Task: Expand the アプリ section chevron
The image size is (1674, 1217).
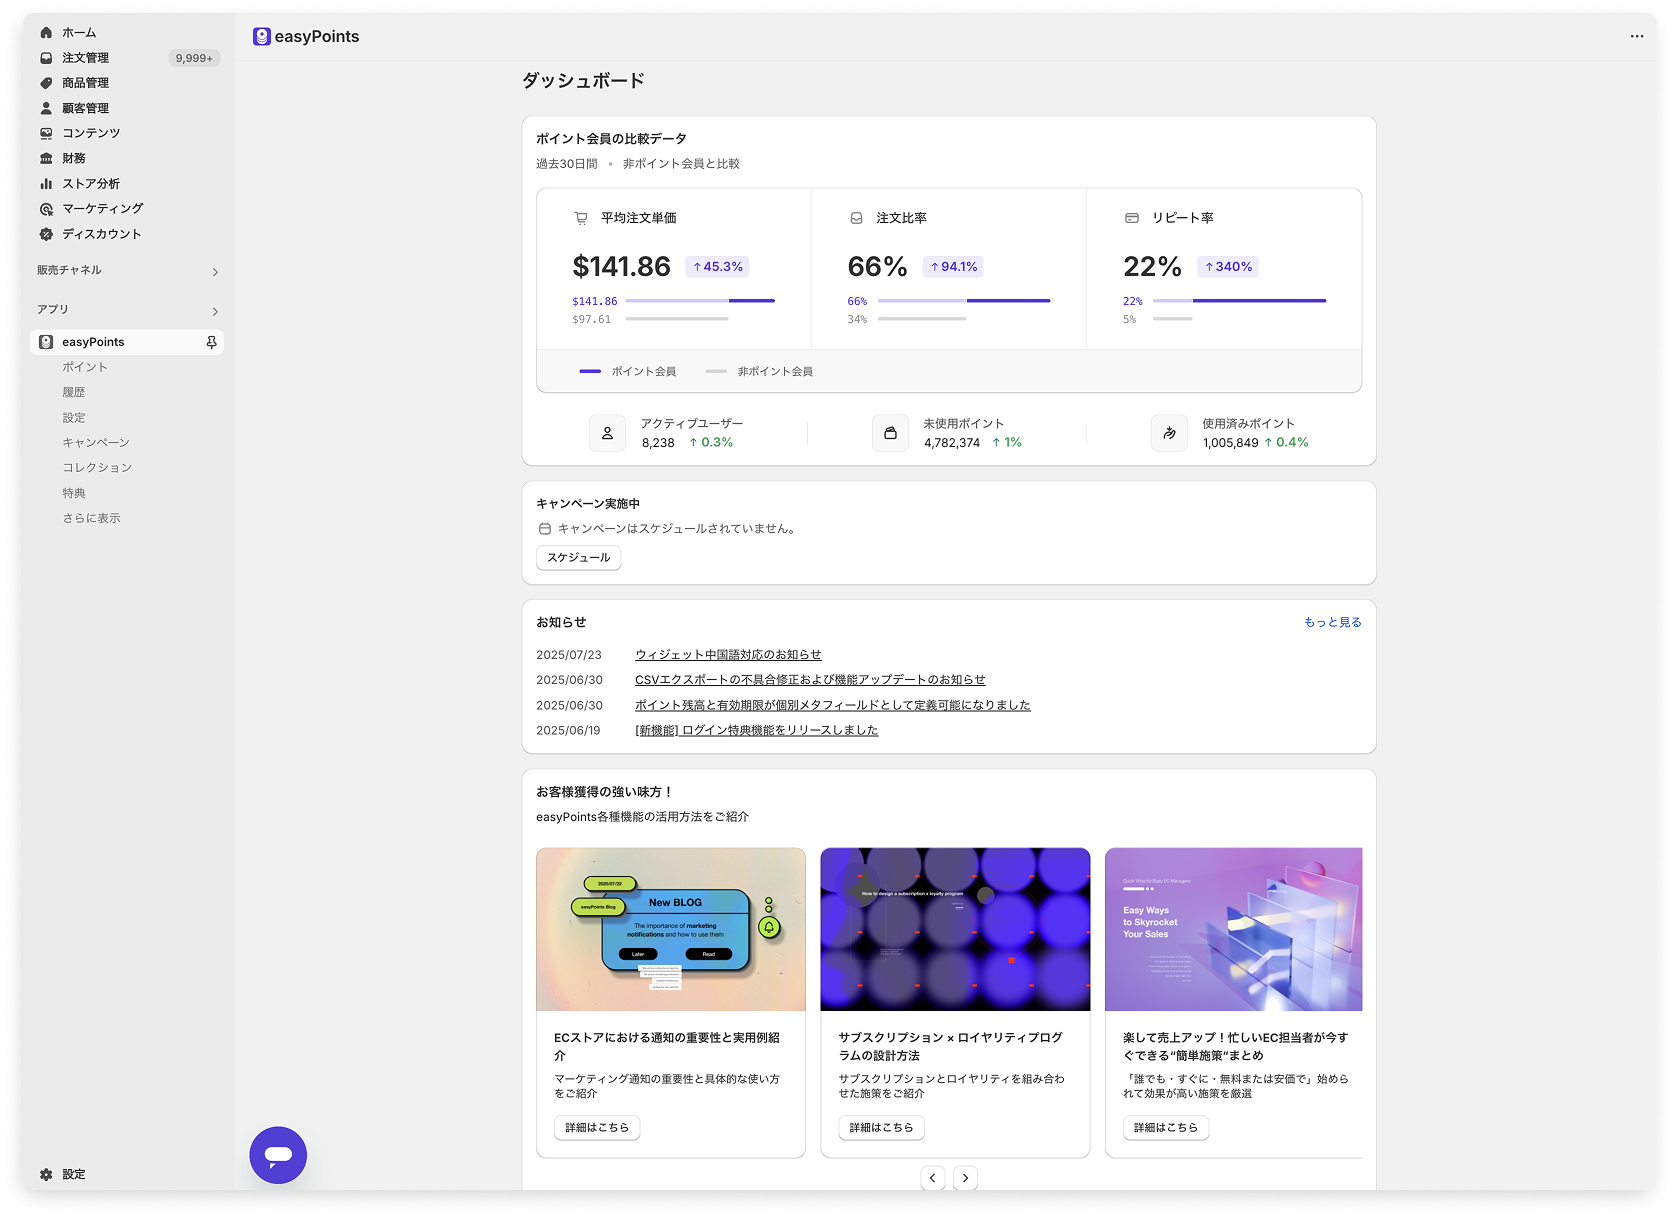Action: pos(215,311)
